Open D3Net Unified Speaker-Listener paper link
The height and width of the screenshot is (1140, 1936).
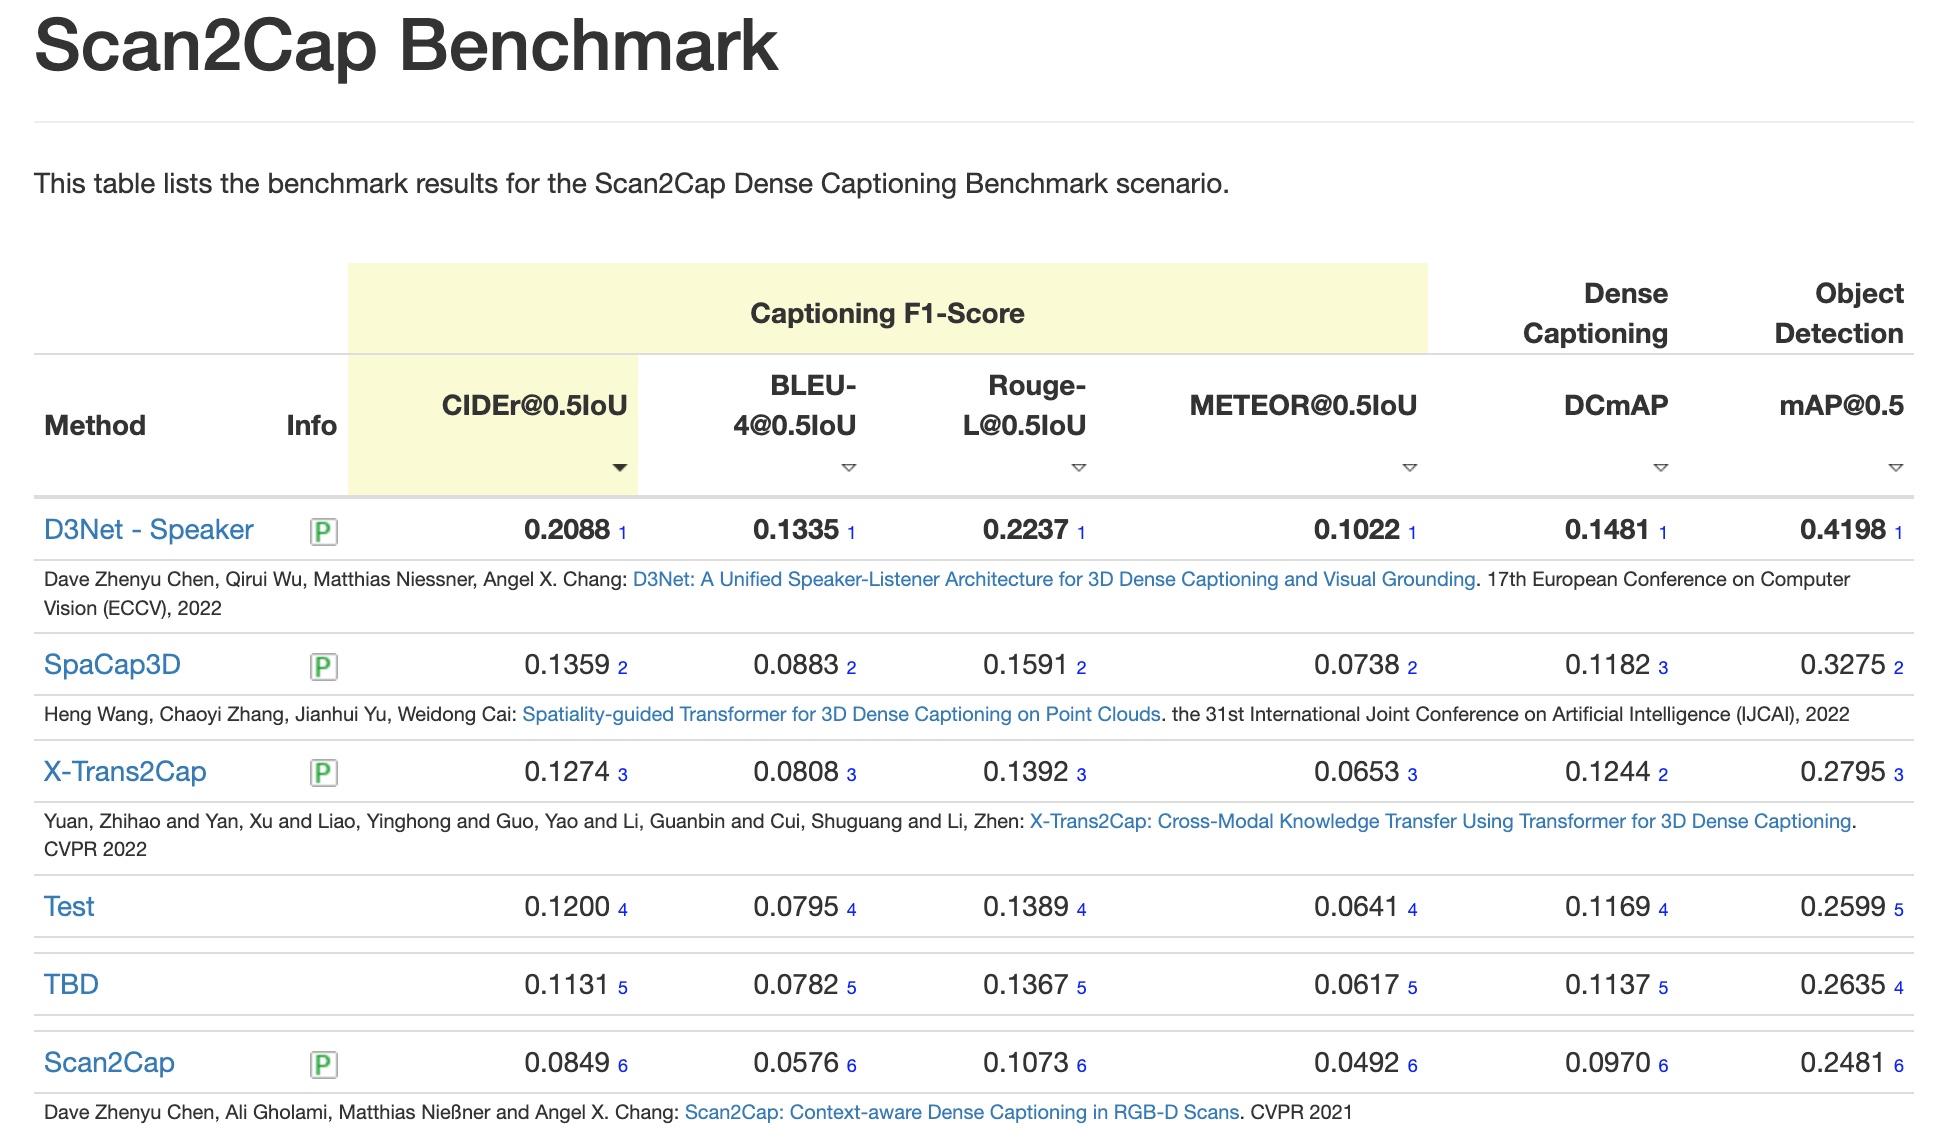[1053, 579]
